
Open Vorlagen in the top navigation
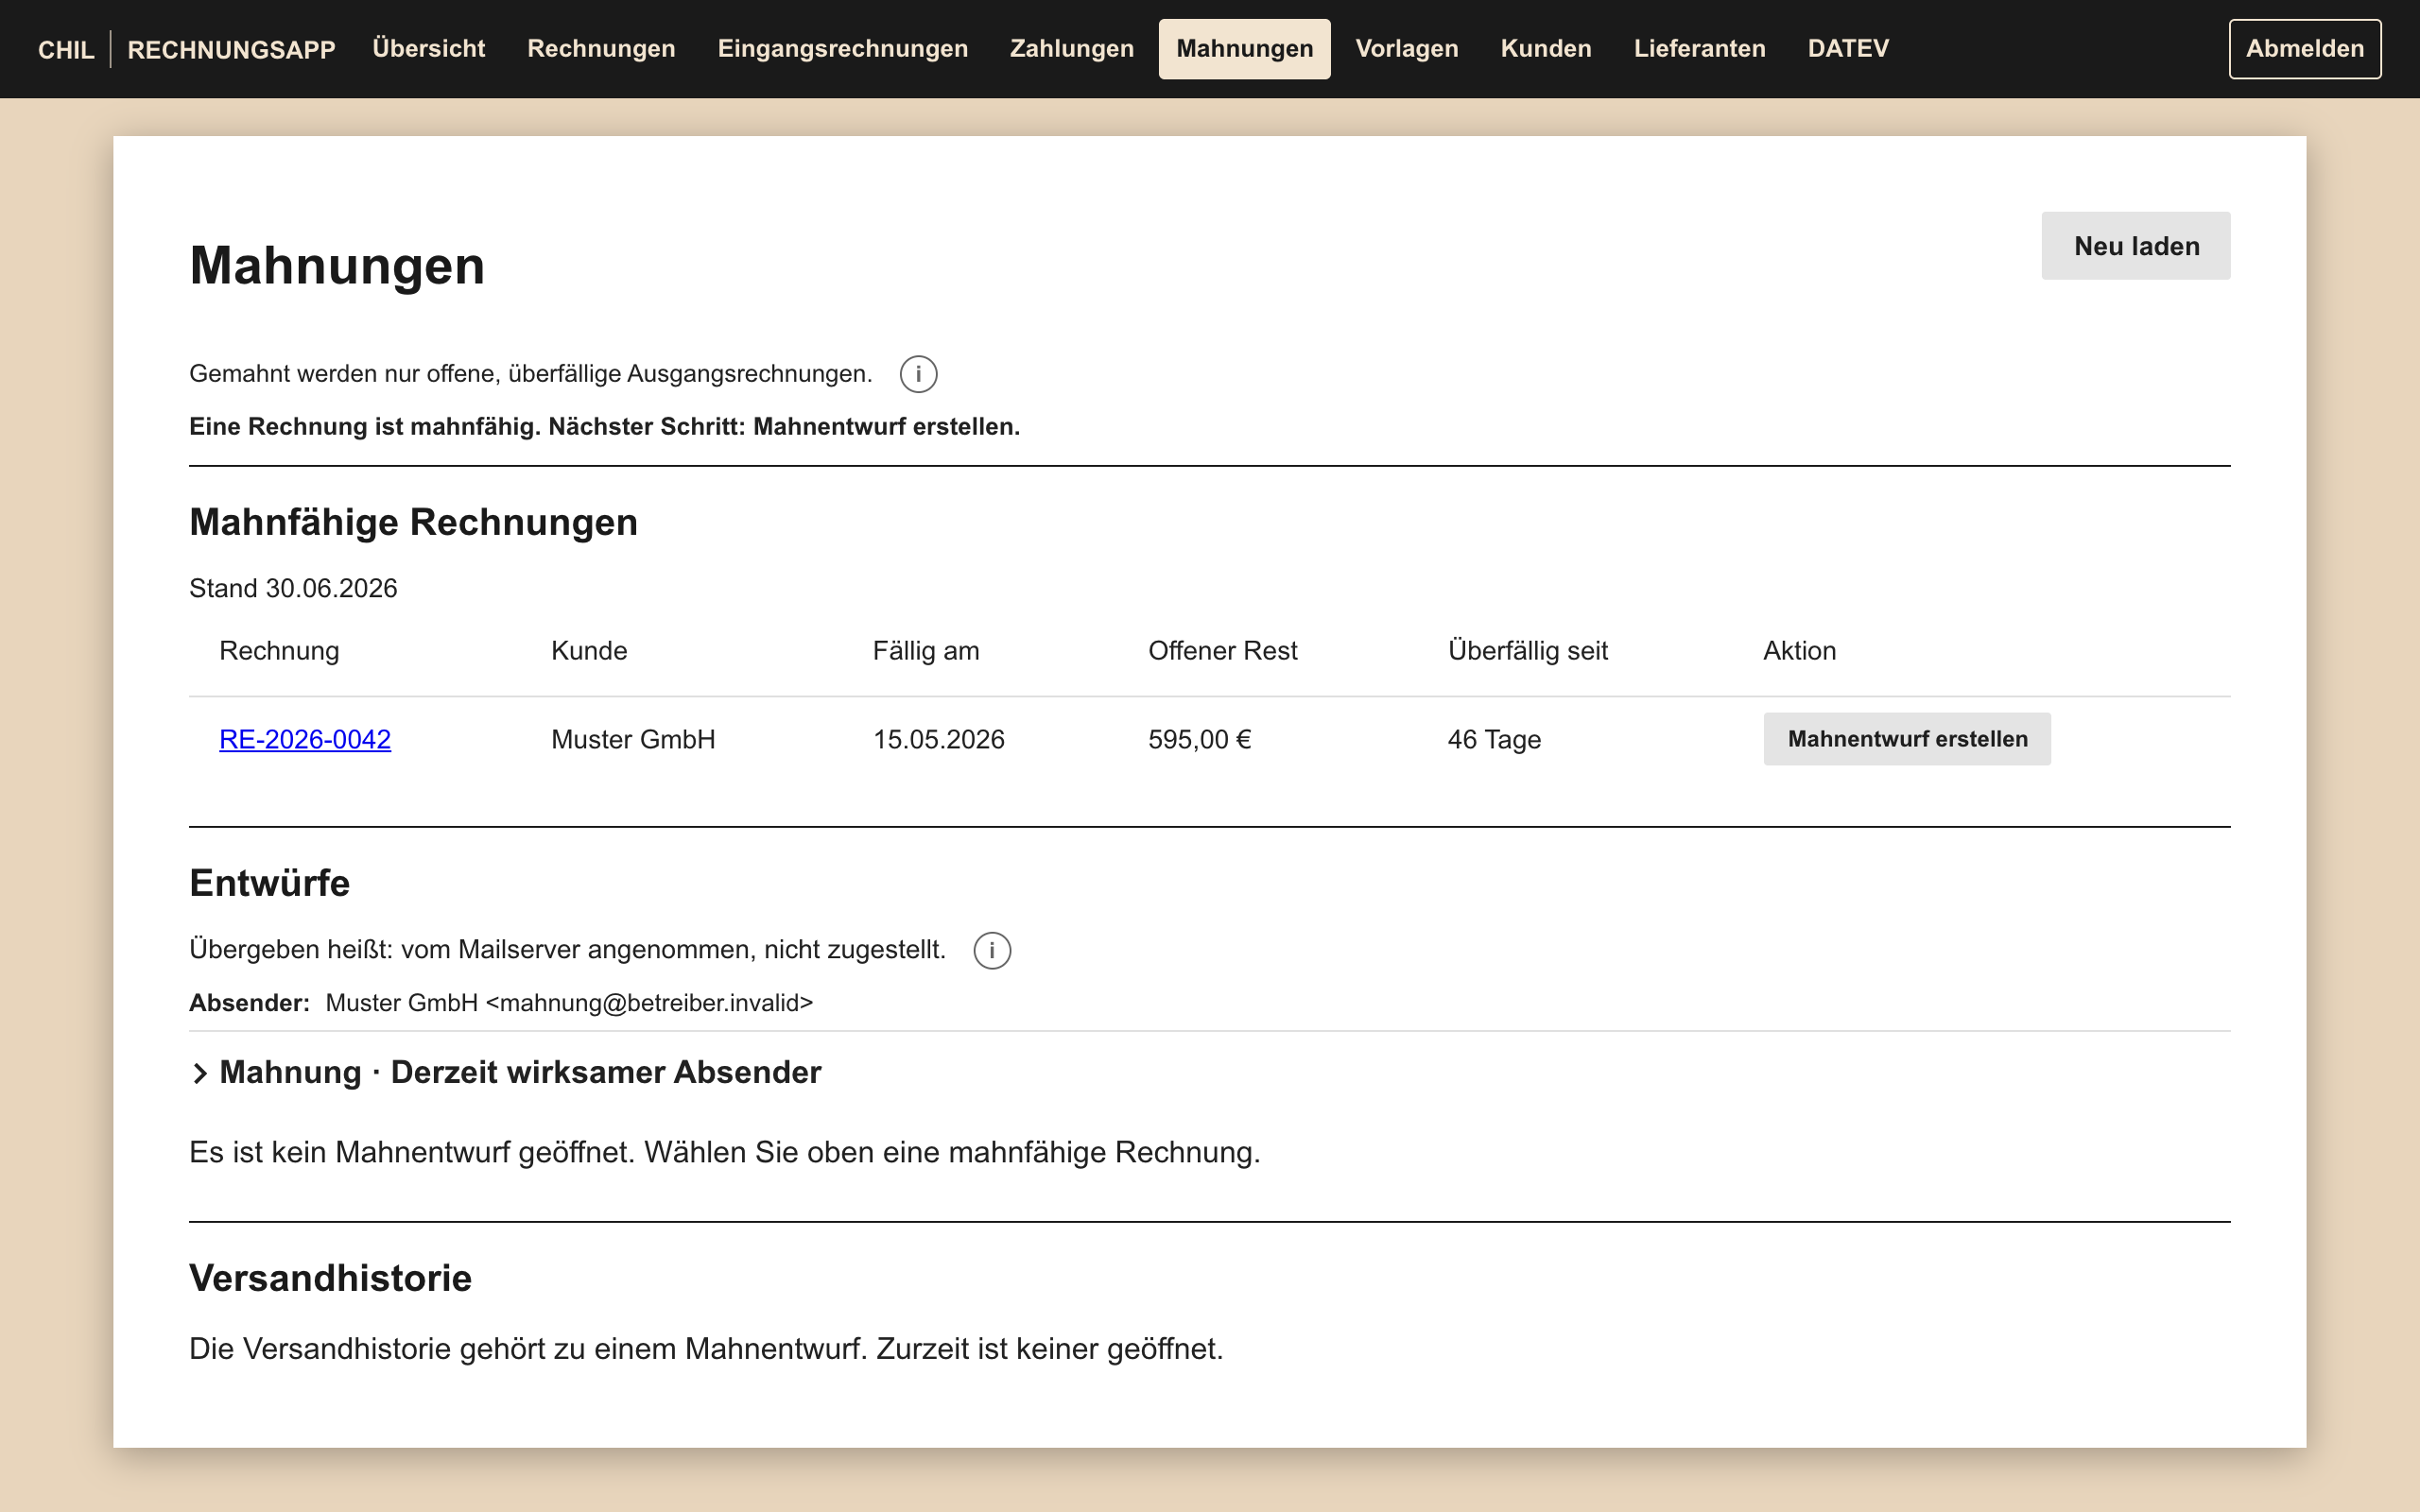pyautogui.click(x=1406, y=48)
